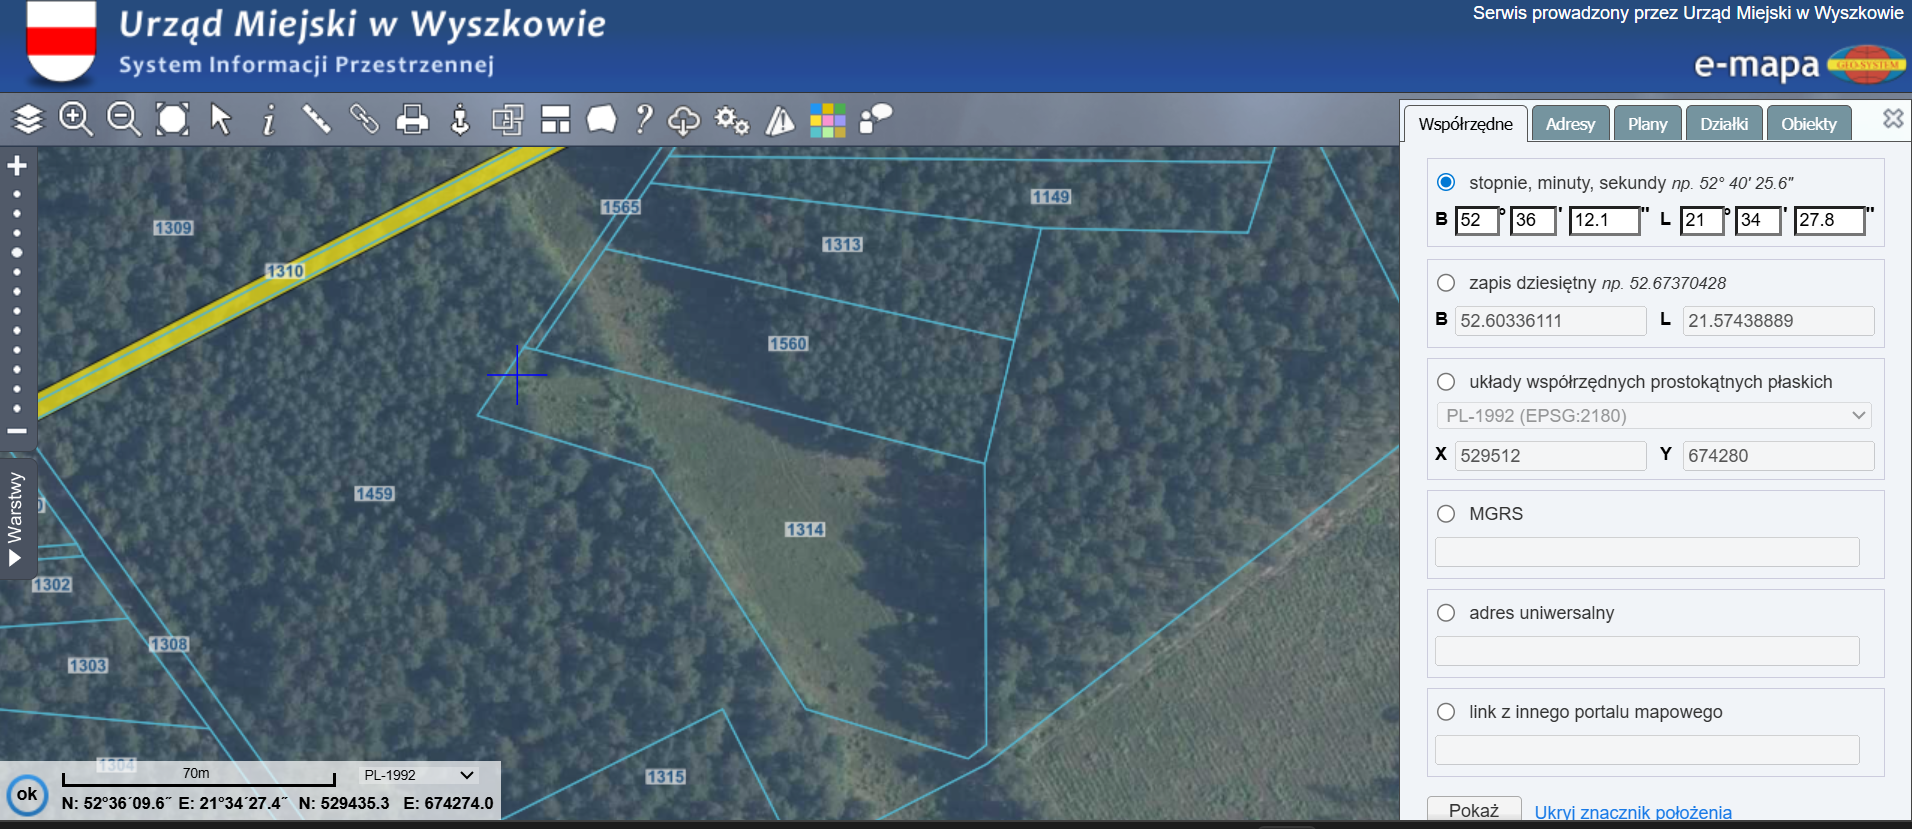Screen dimensions: 1912x829
Task: Click 'Ukryj znacznik położenia' link
Action: [x=1632, y=812]
